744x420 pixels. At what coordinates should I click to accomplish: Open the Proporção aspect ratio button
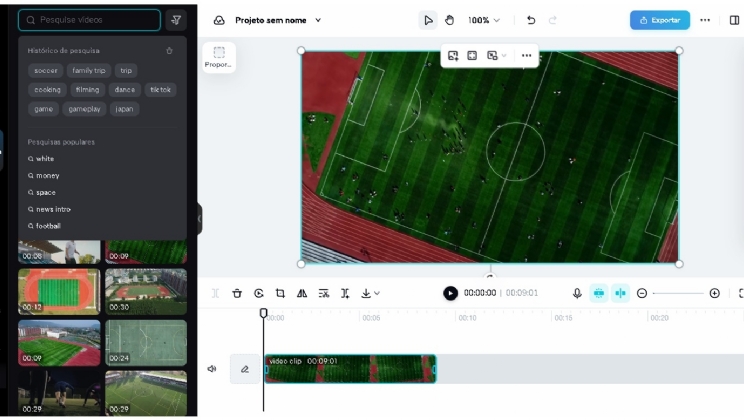(219, 57)
